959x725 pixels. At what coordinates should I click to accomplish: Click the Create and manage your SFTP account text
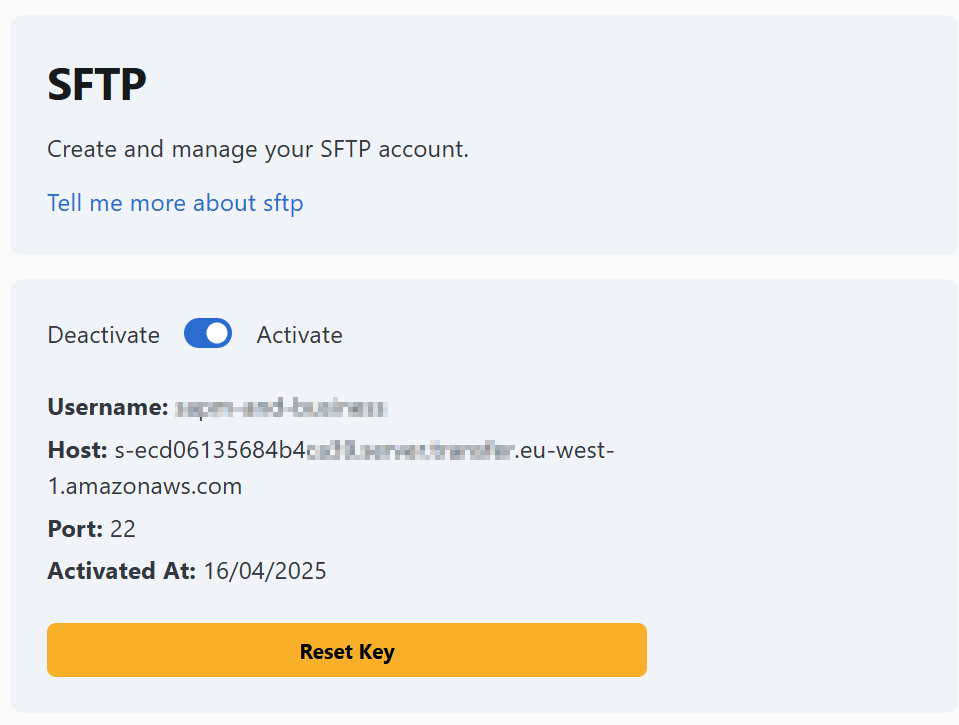[x=257, y=149]
